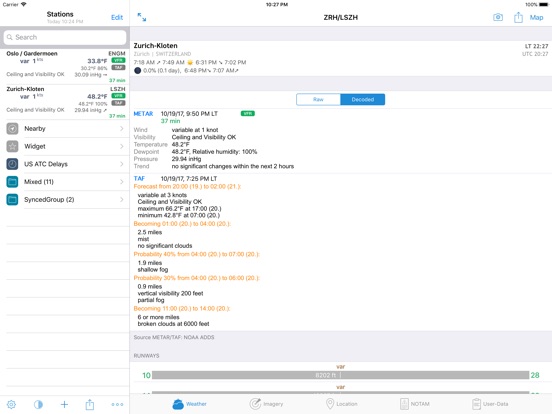The height and width of the screenshot is (414, 552).
Task: Tap the VFR badge in Zurich-Kloten station row
Action: [x=118, y=96]
